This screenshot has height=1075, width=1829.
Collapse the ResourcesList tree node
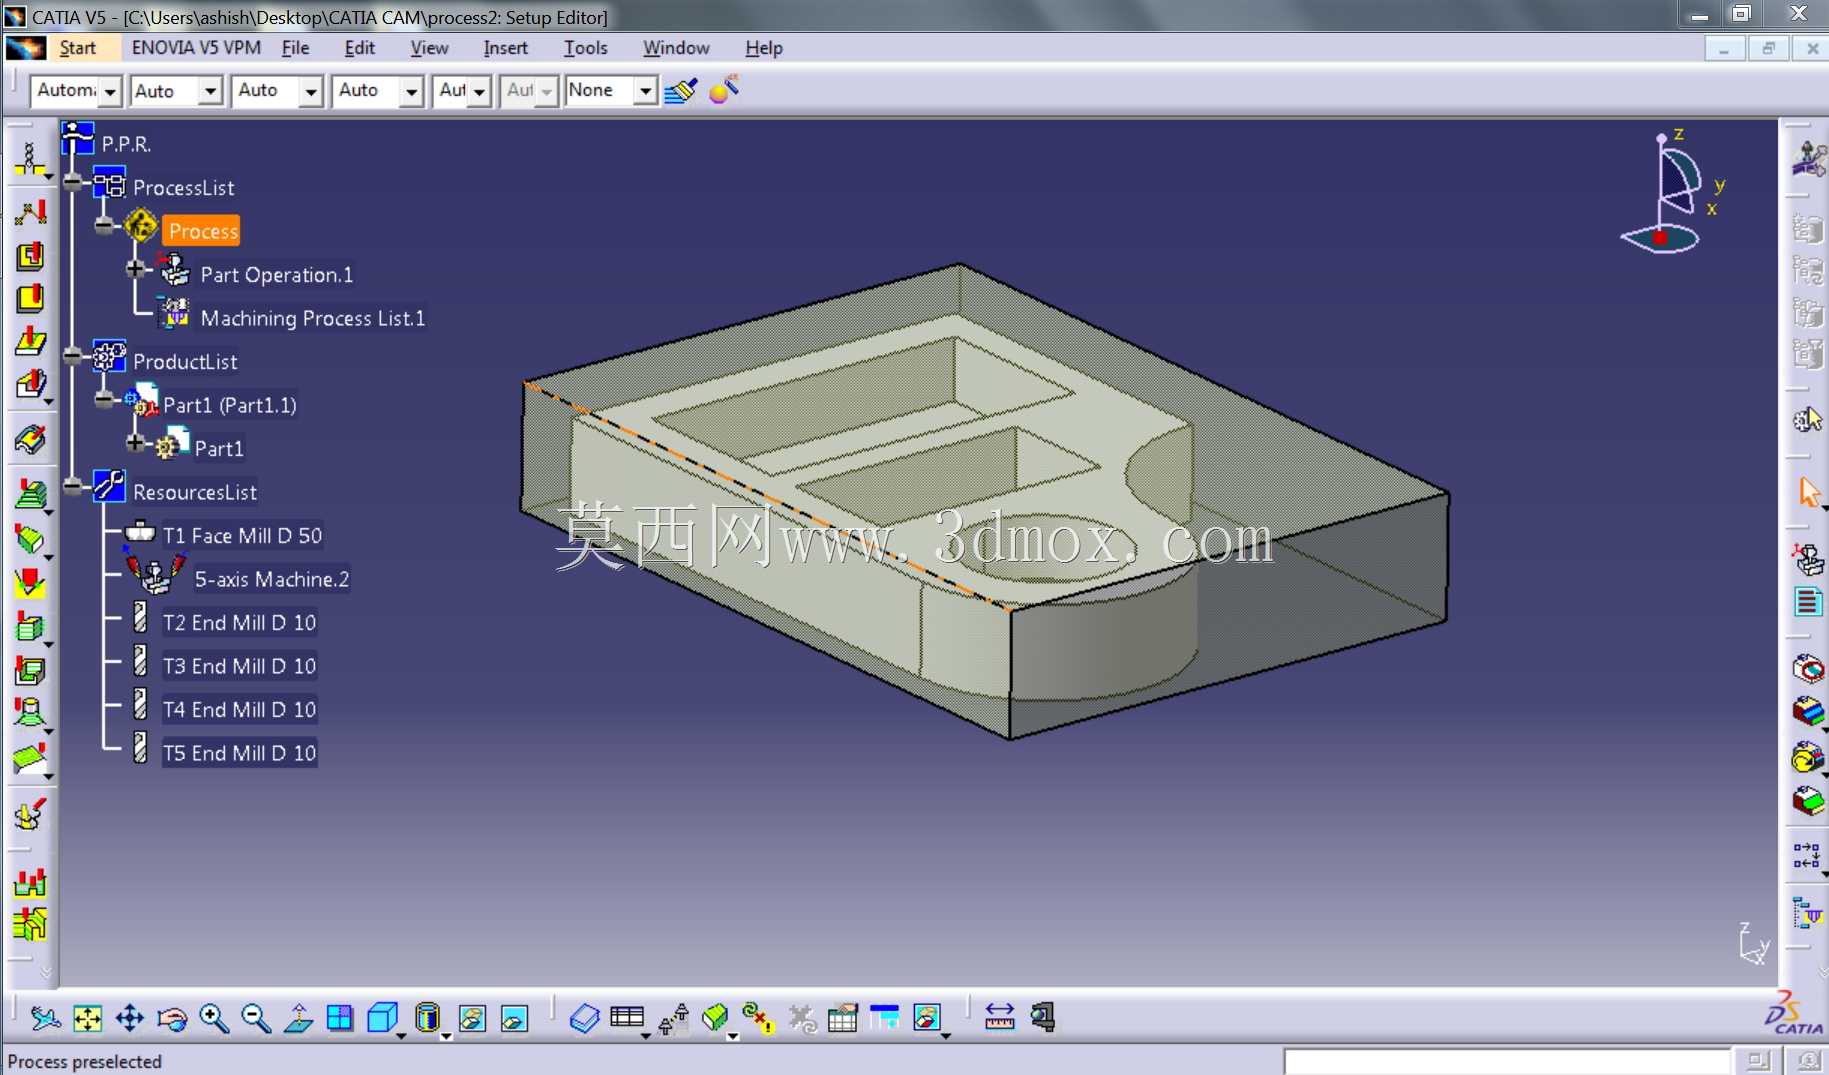[x=73, y=486]
